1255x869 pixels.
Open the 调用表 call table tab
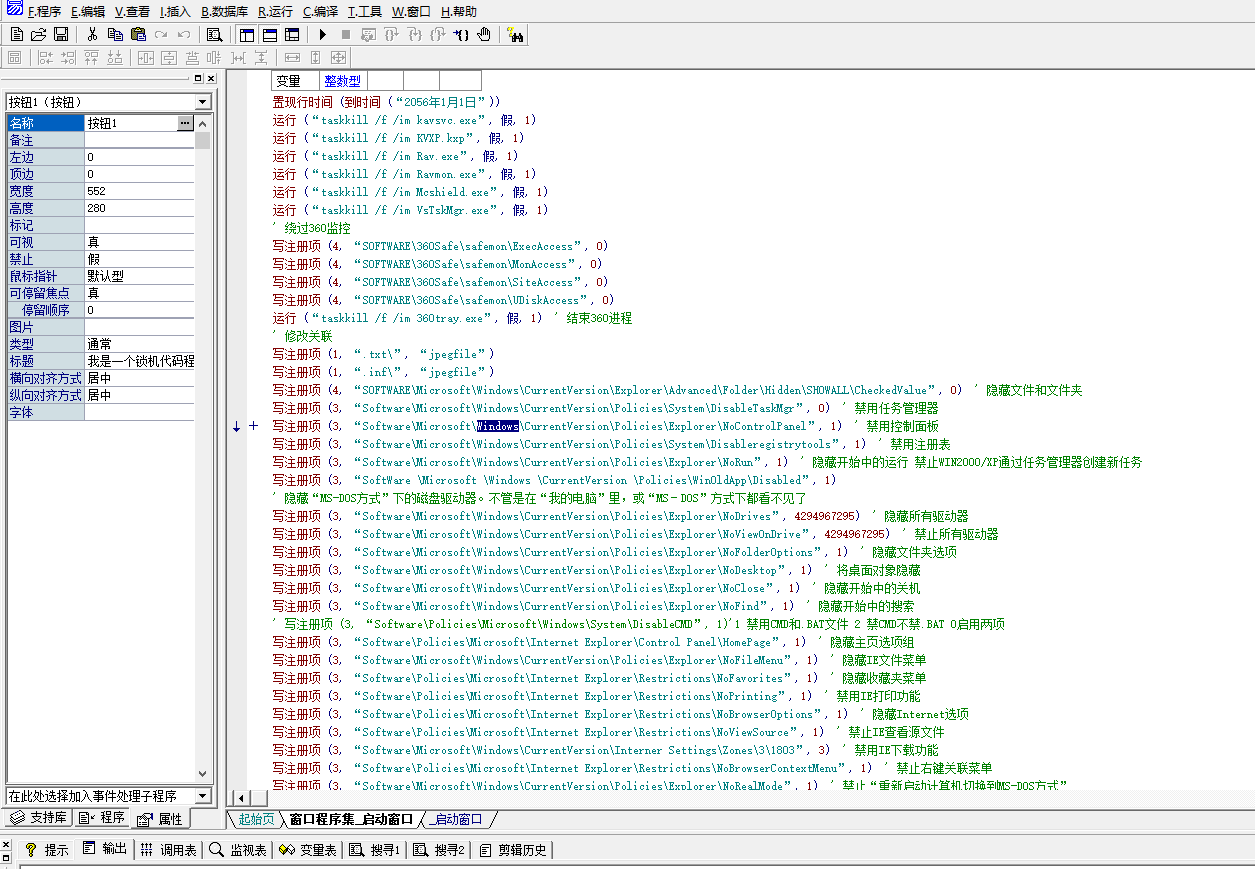click(168, 849)
